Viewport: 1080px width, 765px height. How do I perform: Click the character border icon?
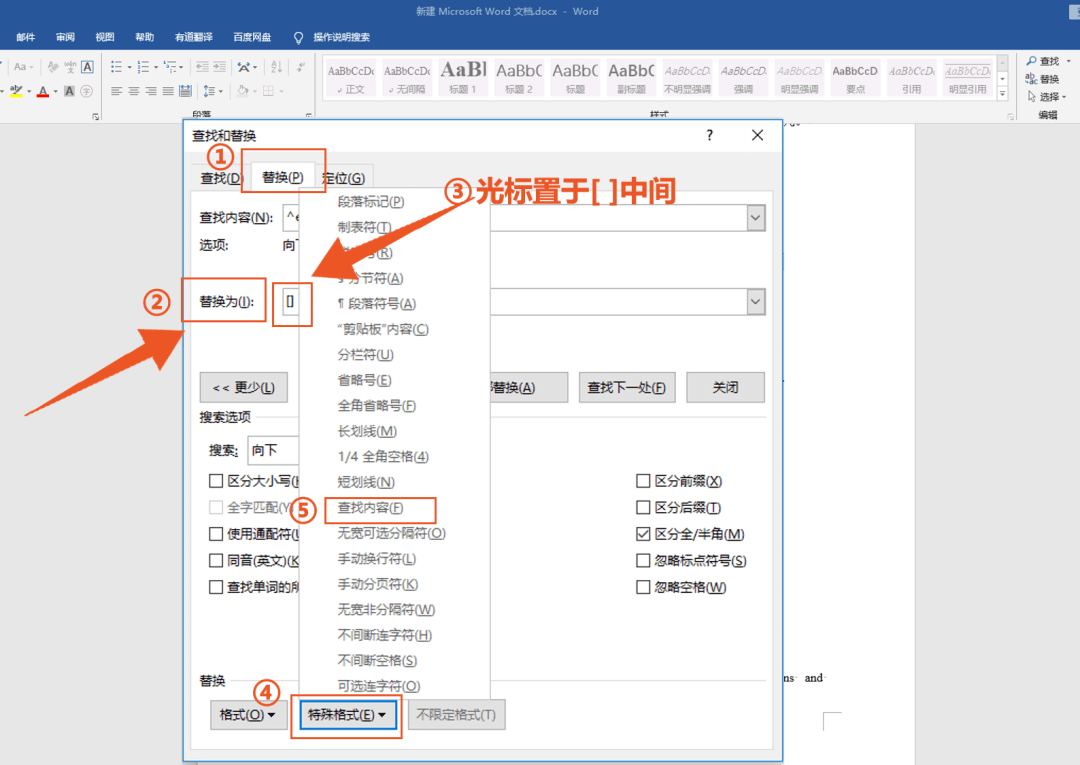[87, 67]
